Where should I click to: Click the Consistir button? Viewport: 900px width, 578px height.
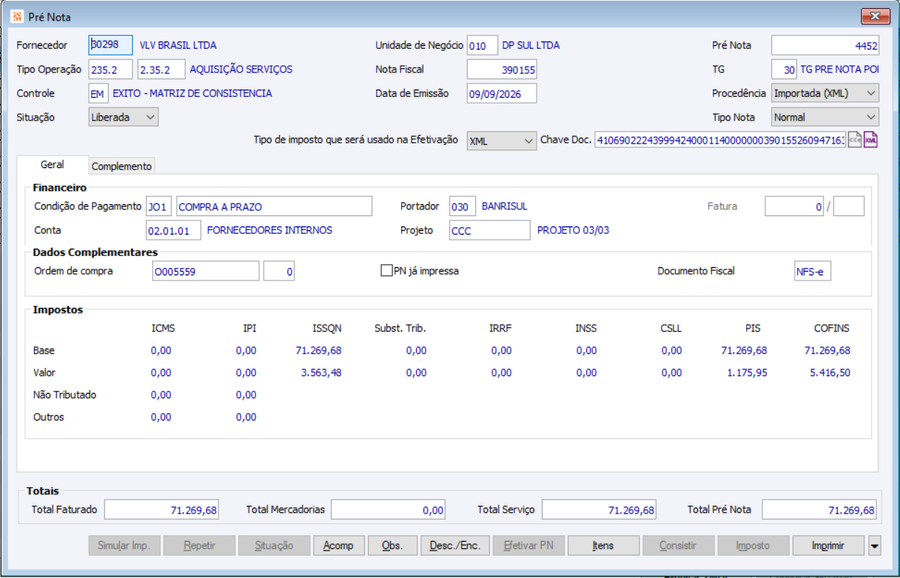678,545
